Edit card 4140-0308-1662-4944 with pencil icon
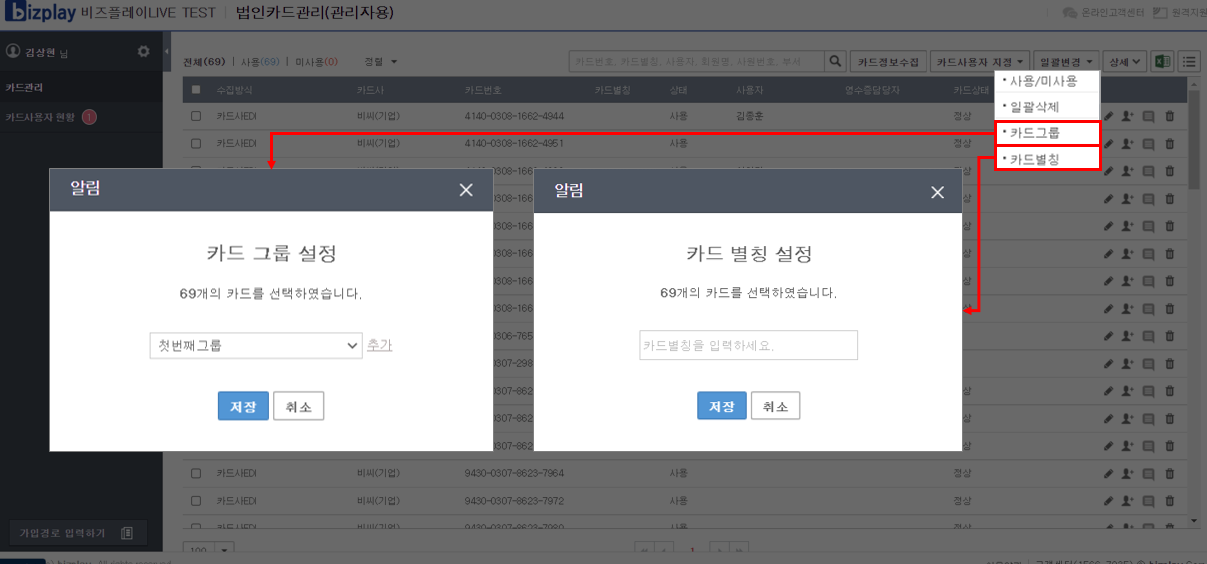Image resolution: width=1207 pixels, height=564 pixels. click(x=1108, y=116)
